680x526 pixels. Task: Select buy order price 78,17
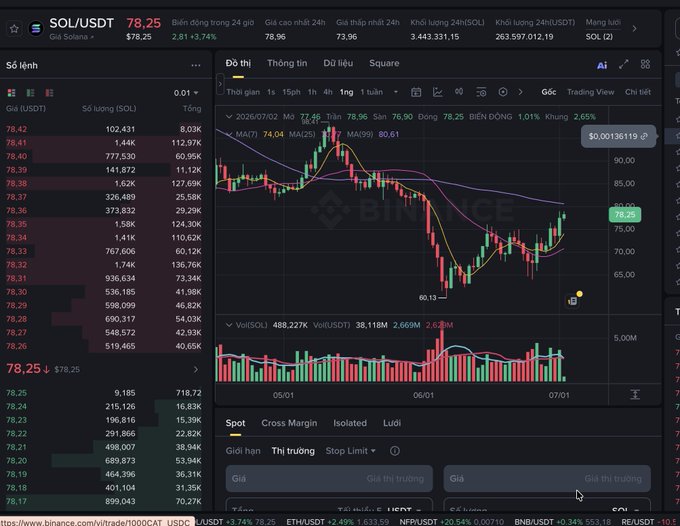click(16, 501)
